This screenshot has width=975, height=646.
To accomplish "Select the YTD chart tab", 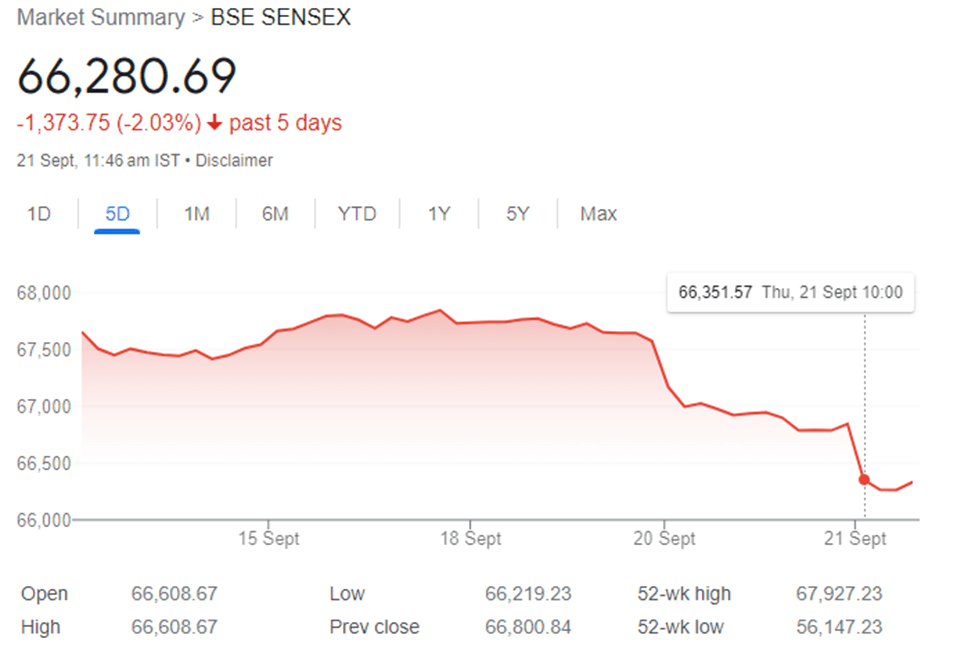I will [x=356, y=213].
